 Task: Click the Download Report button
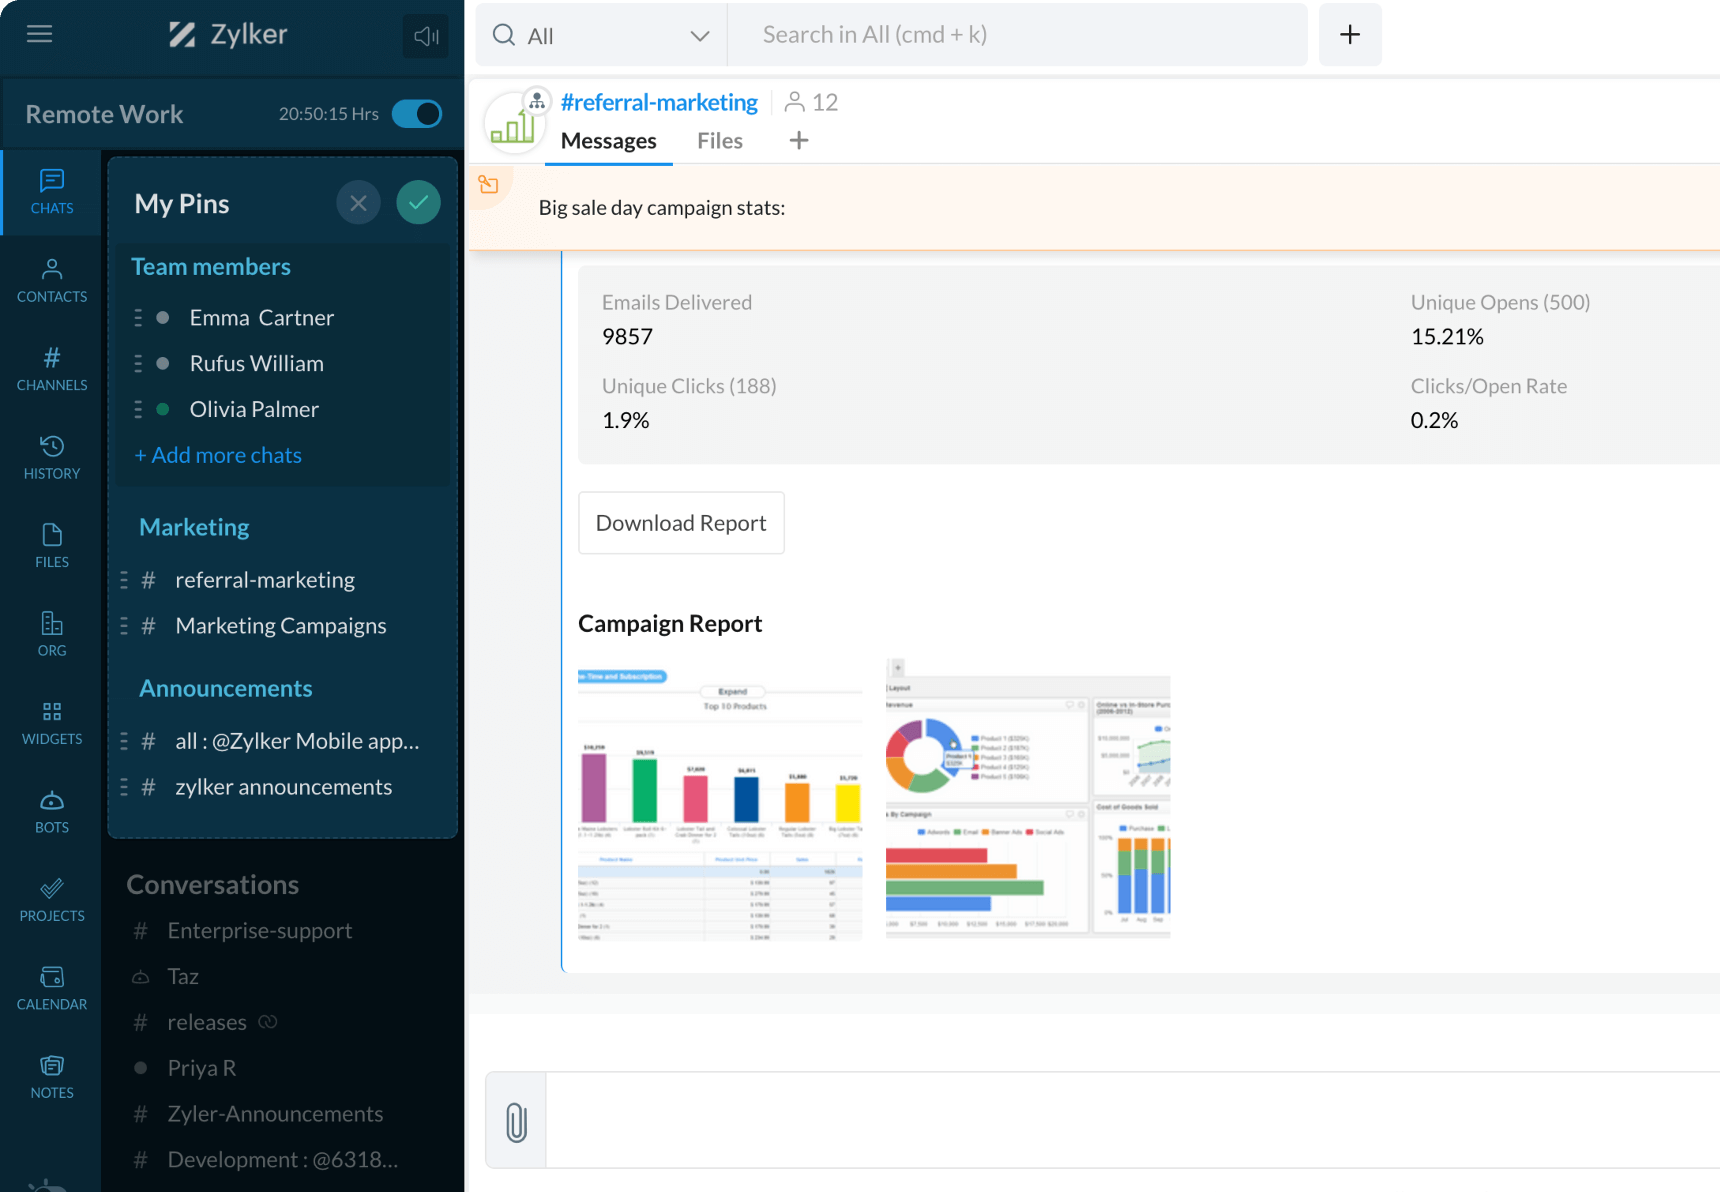point(681,522)
